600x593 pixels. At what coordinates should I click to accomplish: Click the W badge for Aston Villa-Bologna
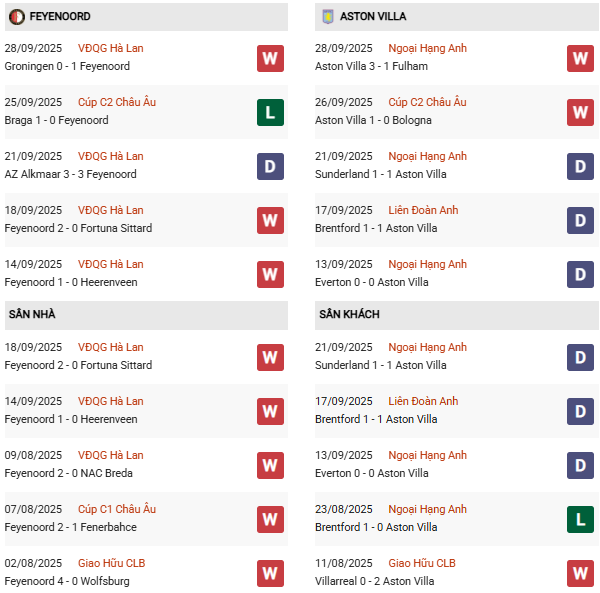580,112
